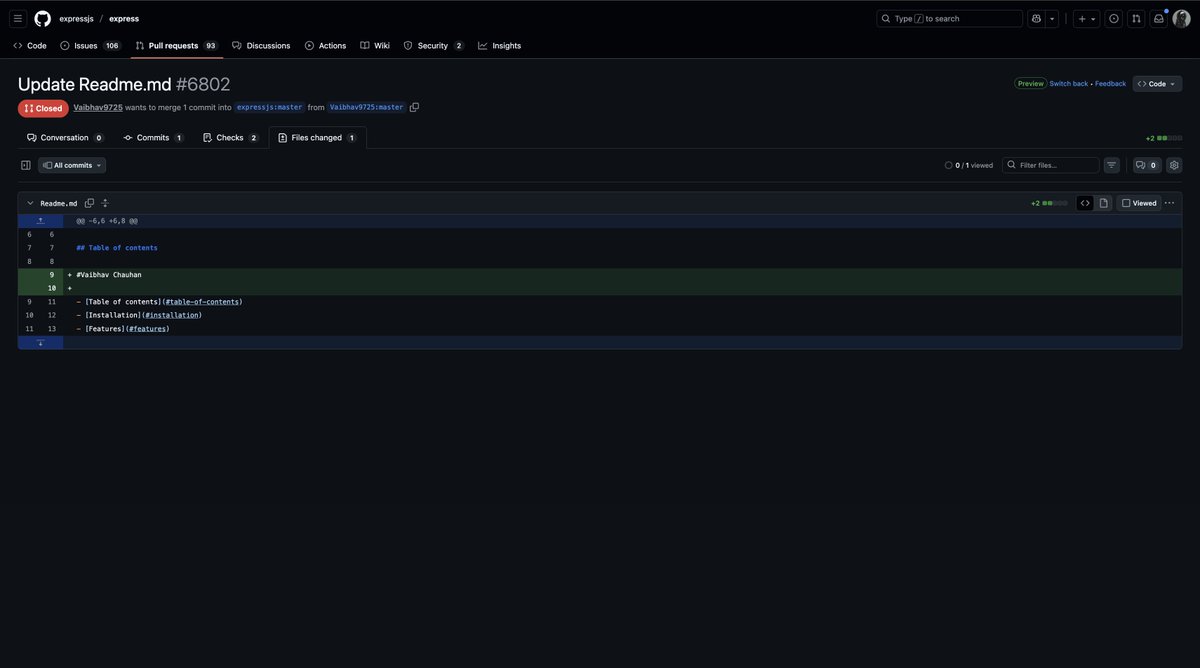Open the Security tab
1200x668 pixels.
[x=434, y=45]
